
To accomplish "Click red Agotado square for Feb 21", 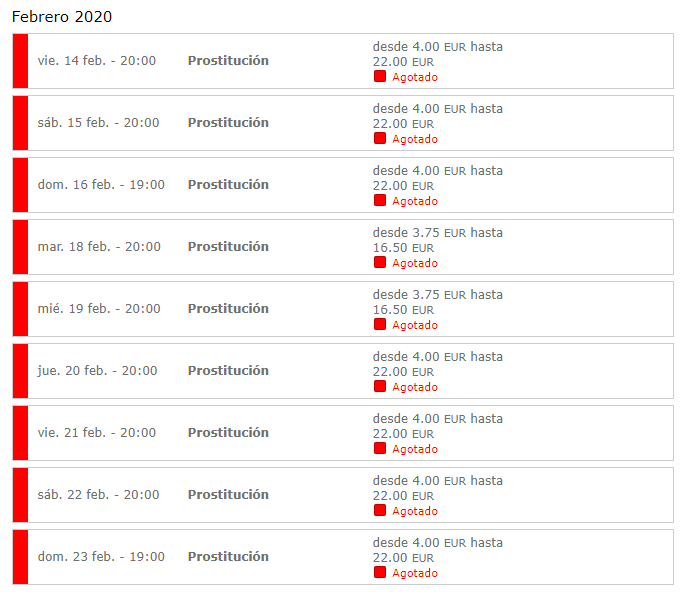I will click(380, 448).
